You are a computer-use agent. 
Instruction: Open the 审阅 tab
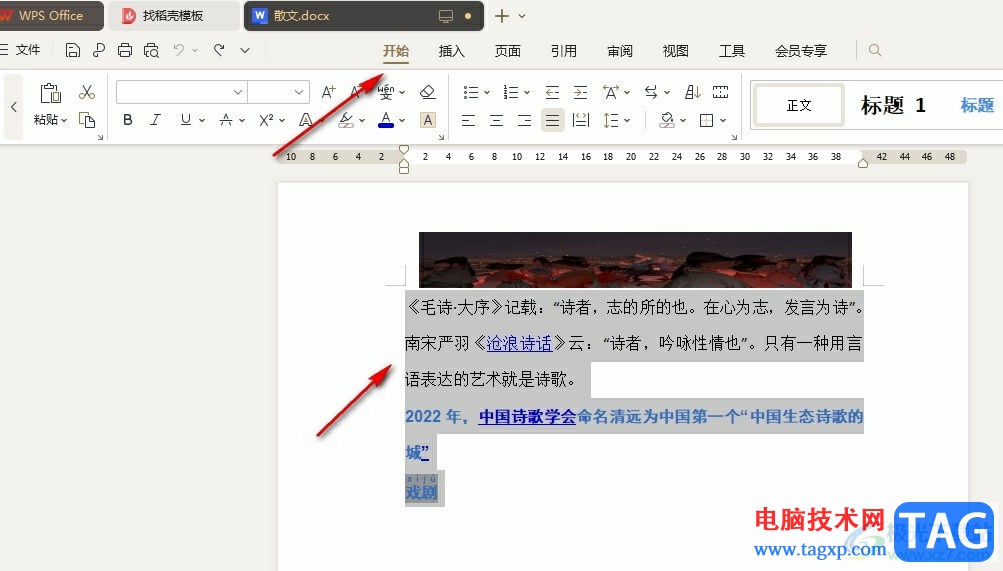(x=620, y=51)
